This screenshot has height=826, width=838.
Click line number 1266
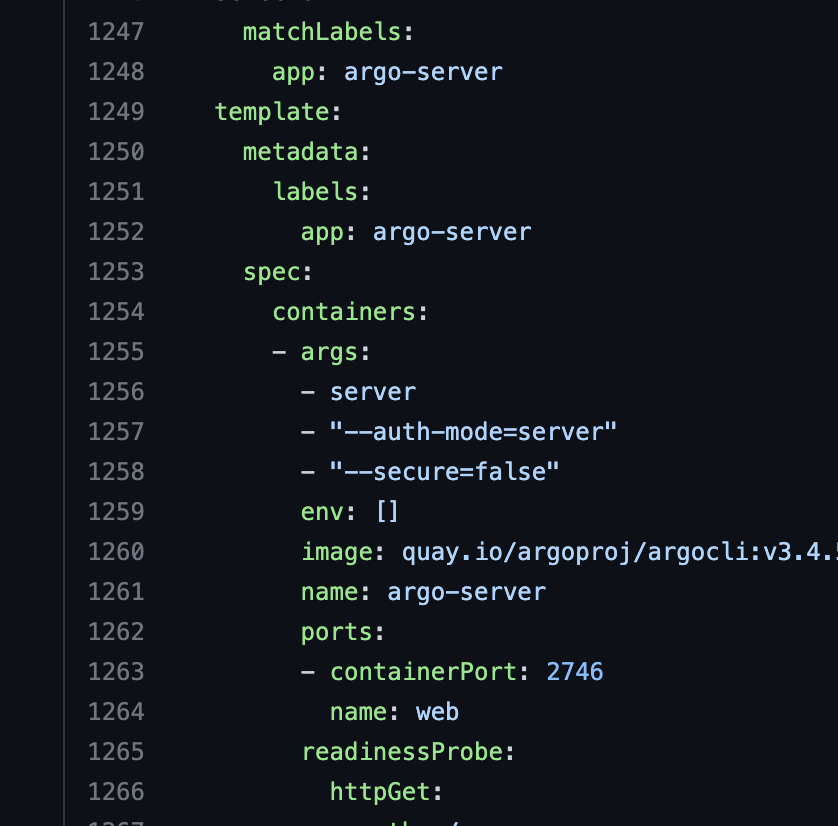(116, 792)
